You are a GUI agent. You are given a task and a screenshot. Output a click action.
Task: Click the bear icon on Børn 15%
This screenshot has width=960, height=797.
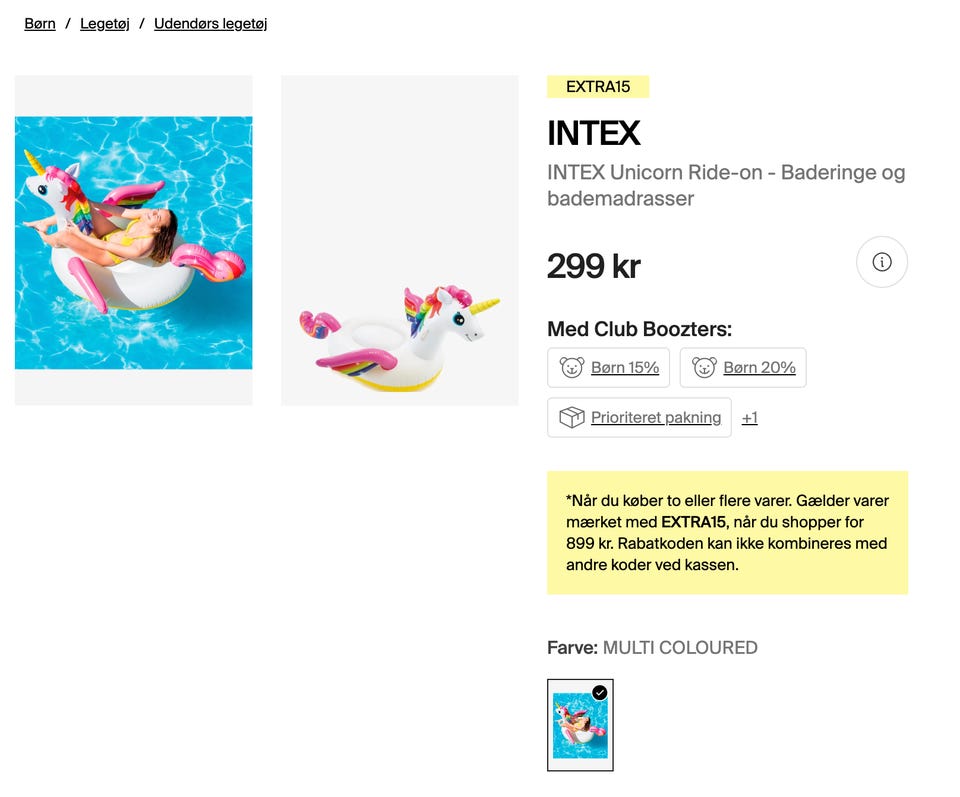pos(572,368)
